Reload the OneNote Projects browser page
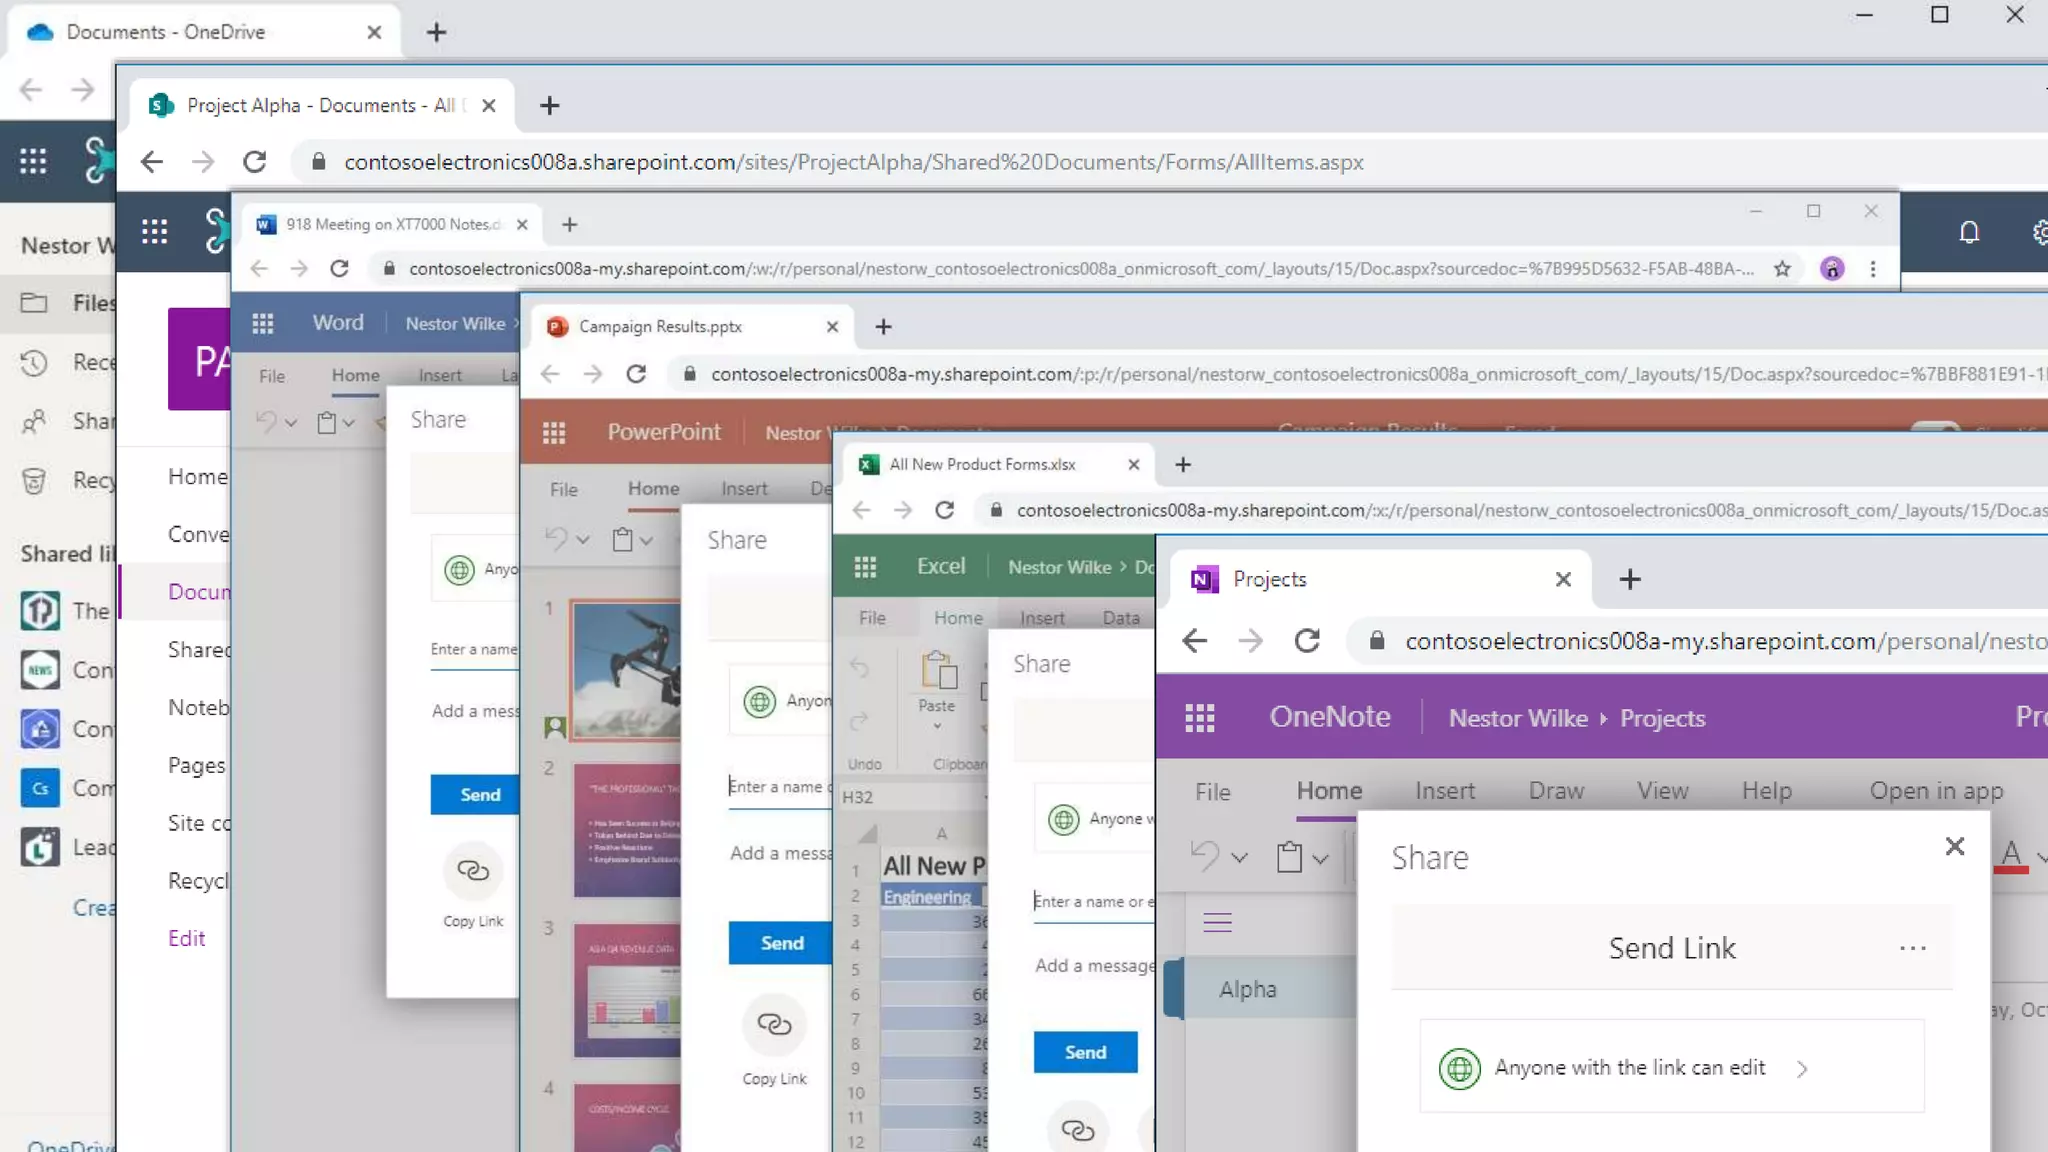 point(1307,641)
